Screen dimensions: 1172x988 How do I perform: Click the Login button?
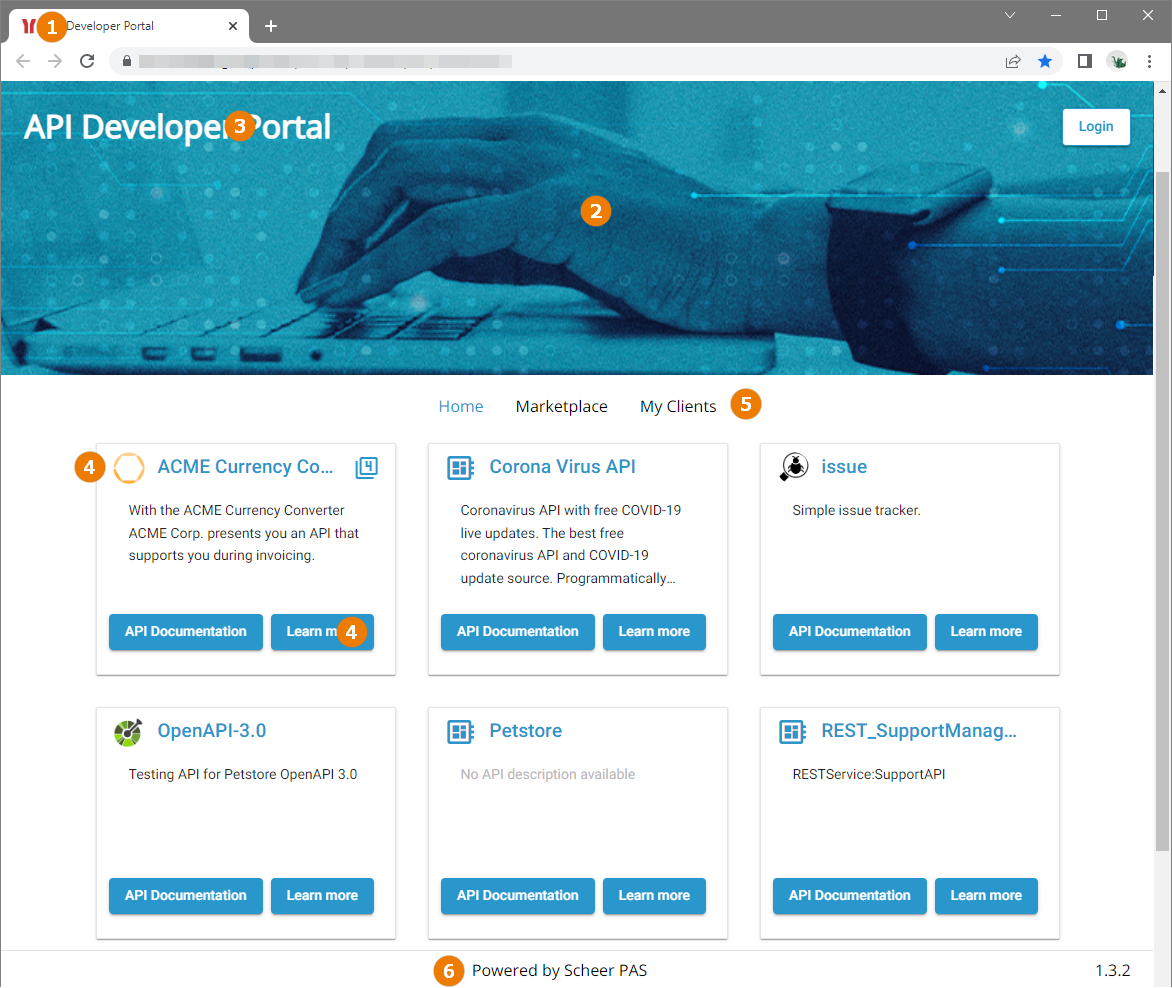coord(1095,126)
